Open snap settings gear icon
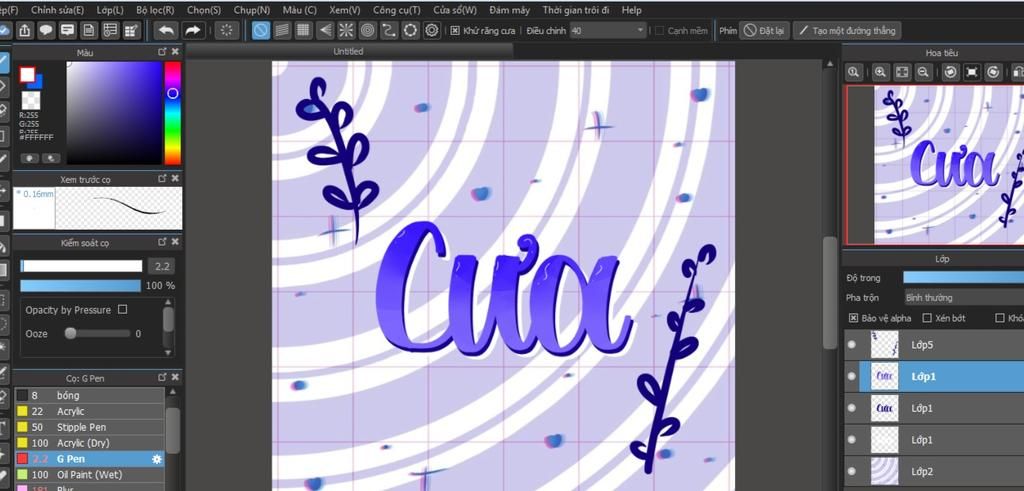This screenshot has height=491, width=1024. pyautogui.click(x=432, y=30)
